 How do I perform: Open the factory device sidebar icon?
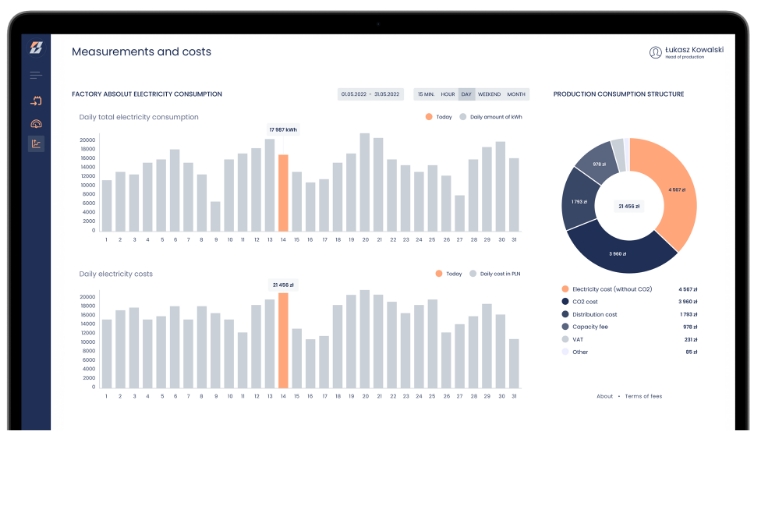[x=36, y=101]
